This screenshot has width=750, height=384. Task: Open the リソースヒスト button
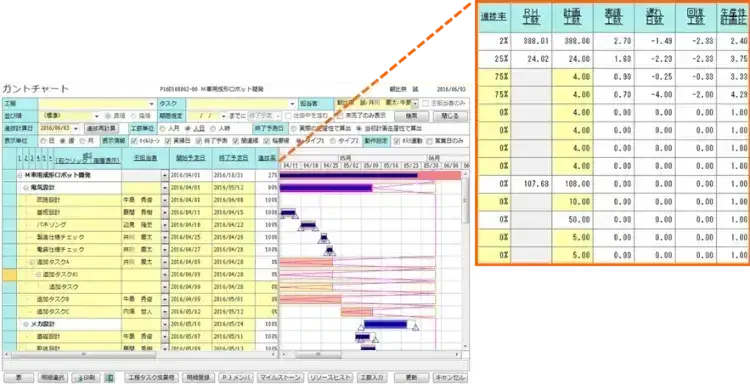(x=331, y=377)
